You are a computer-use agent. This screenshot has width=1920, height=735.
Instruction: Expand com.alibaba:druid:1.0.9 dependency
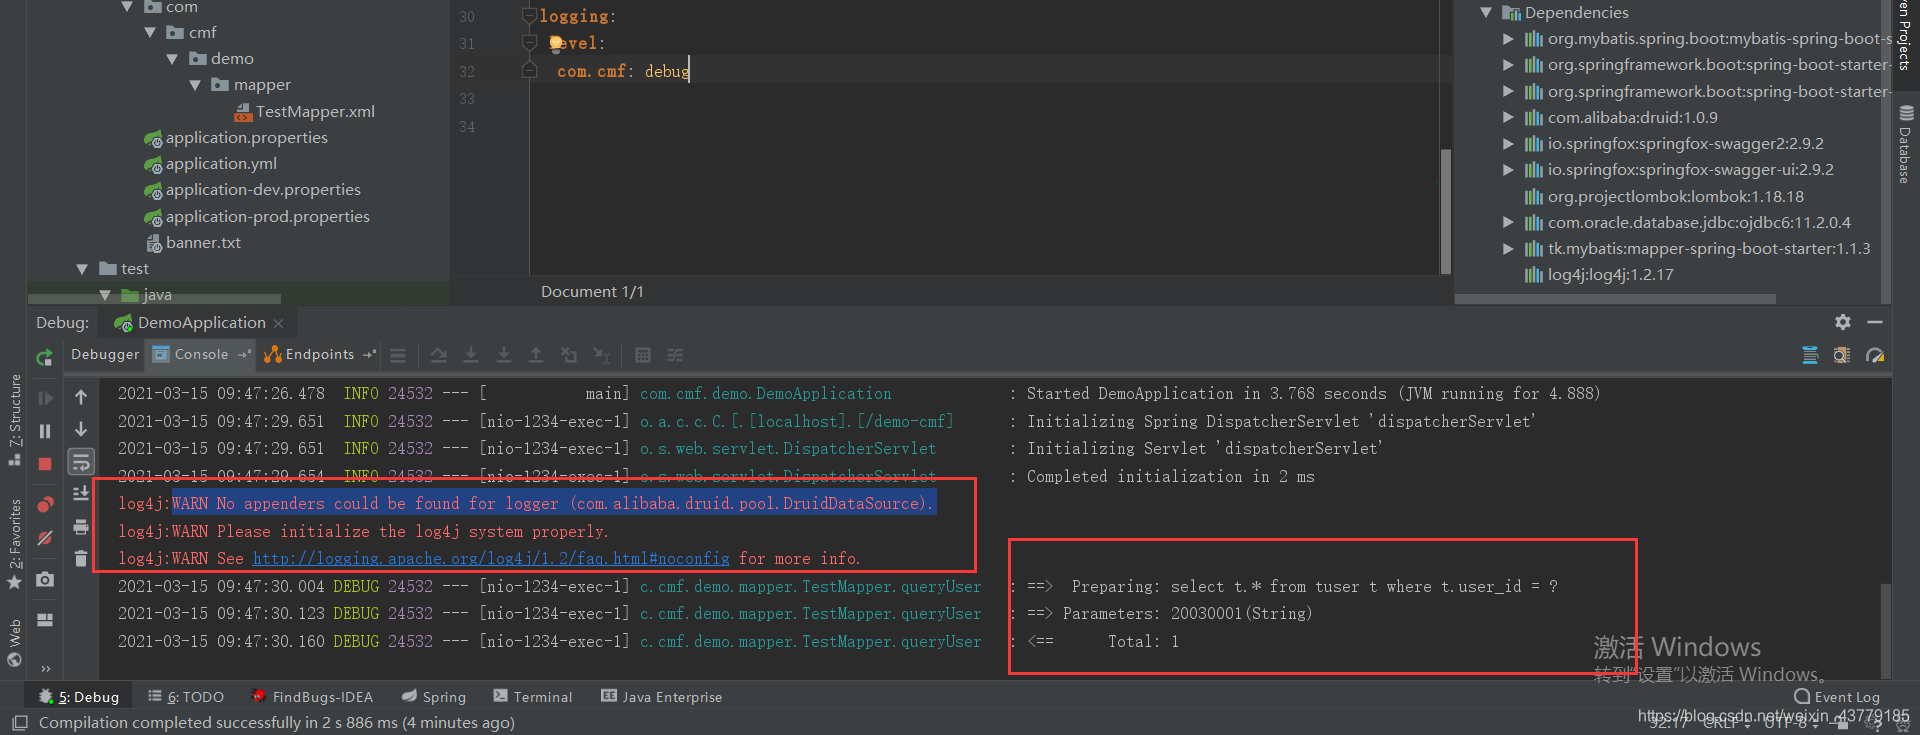1508,117
